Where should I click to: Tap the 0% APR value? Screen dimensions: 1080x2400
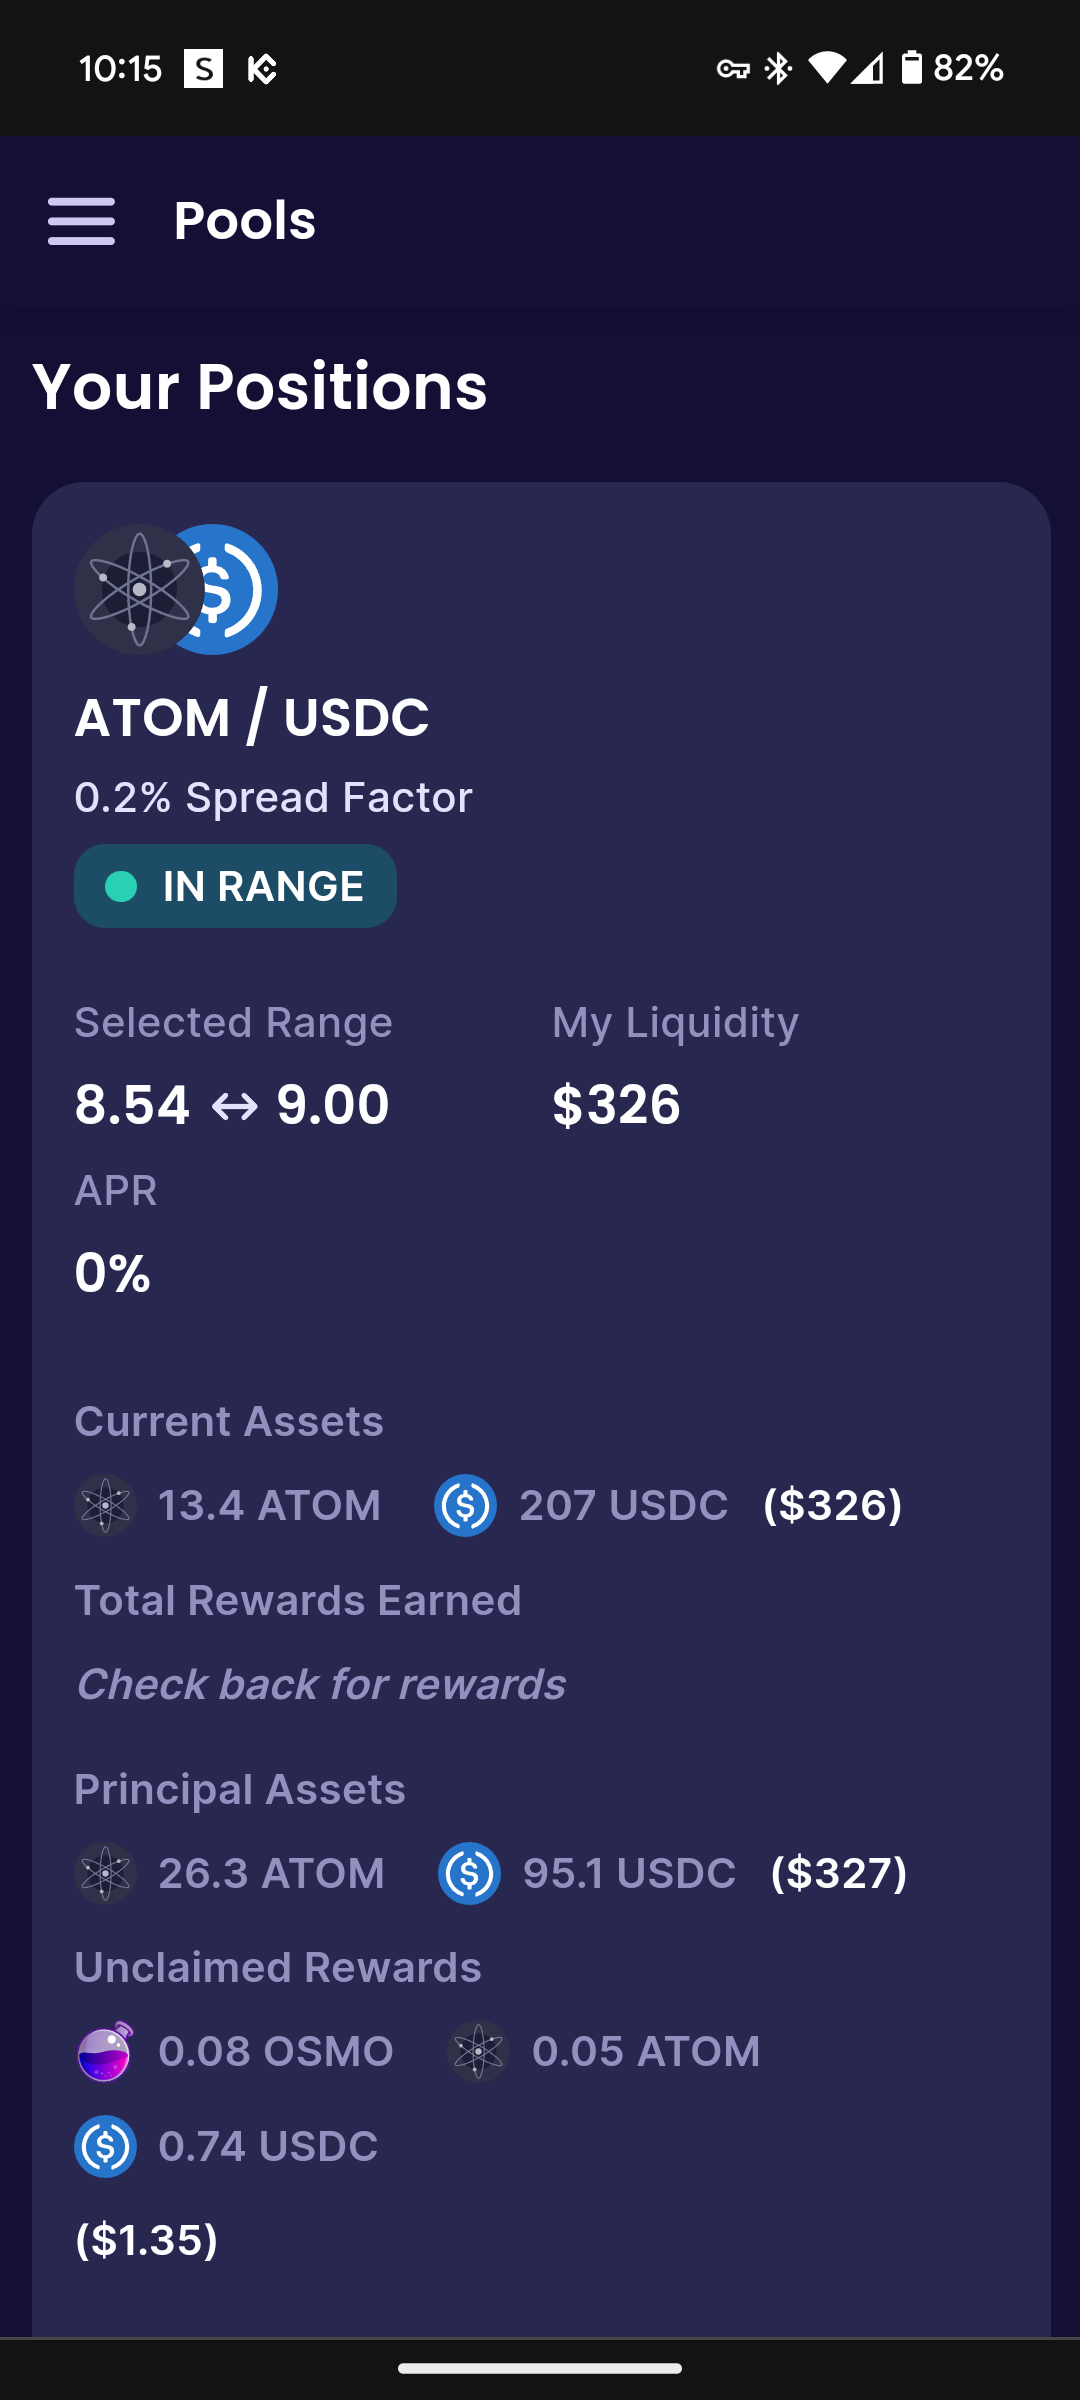[113, 1273]
